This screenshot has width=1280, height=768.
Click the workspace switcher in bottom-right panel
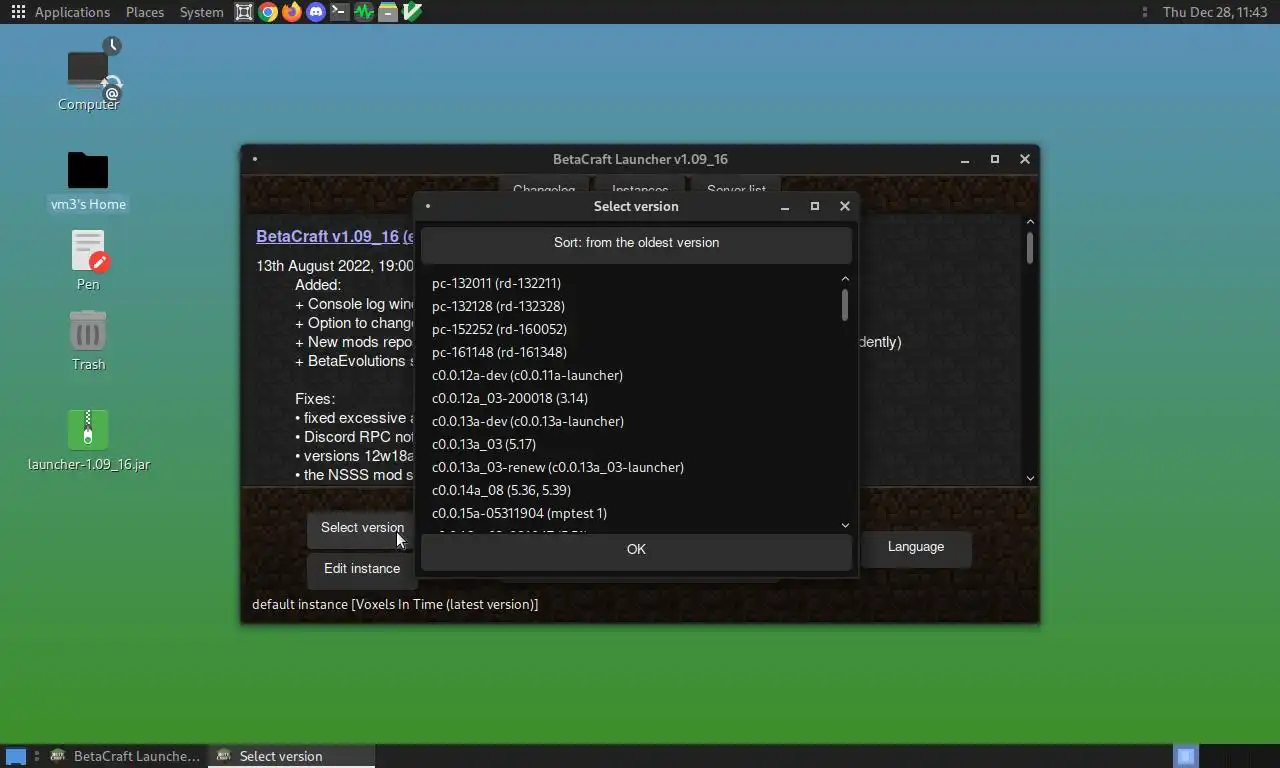1186,756
